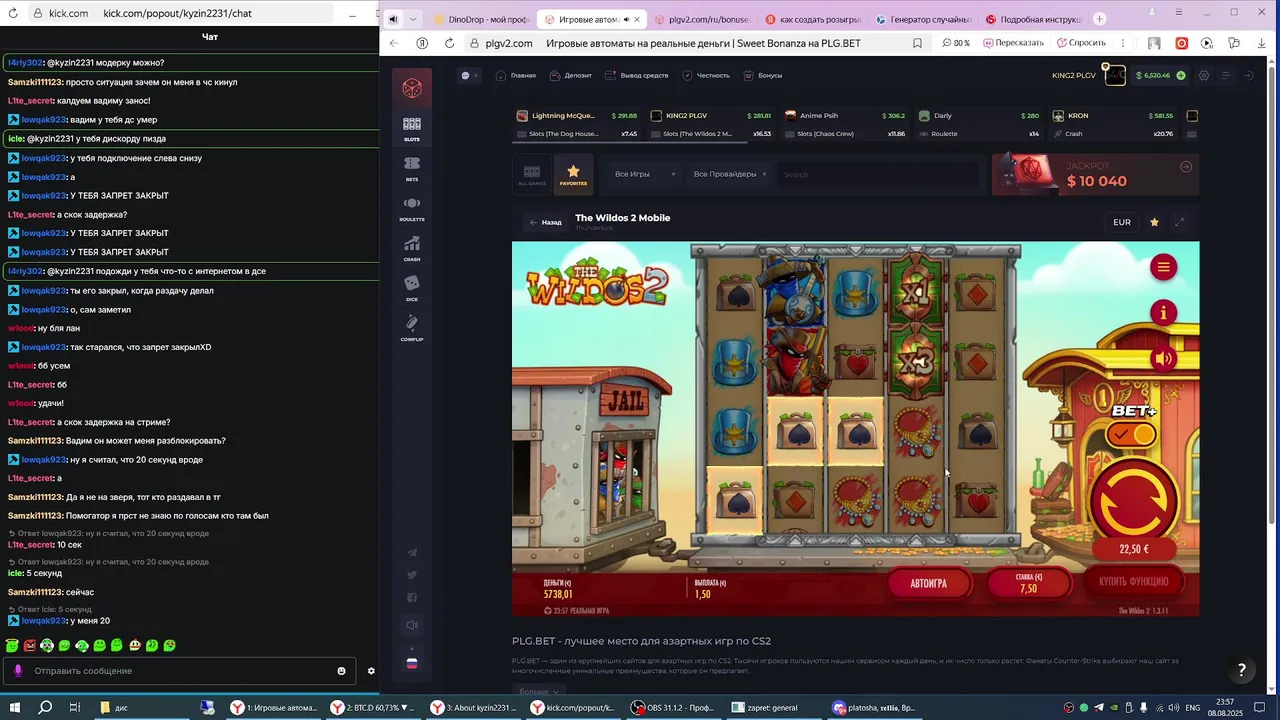Click the КУПИТЬ ФУНКЦИЮ button
Image resolution: width=1280 pixels, height=720 pixels.
[1134, 582]
